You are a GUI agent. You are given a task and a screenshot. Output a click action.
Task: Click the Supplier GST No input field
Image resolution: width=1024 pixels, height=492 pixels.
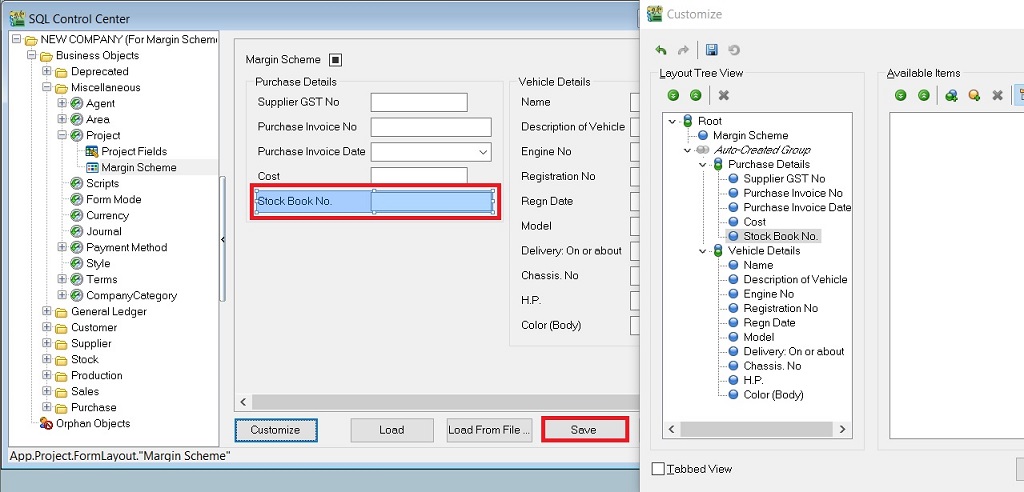click(x=419, y=102)
